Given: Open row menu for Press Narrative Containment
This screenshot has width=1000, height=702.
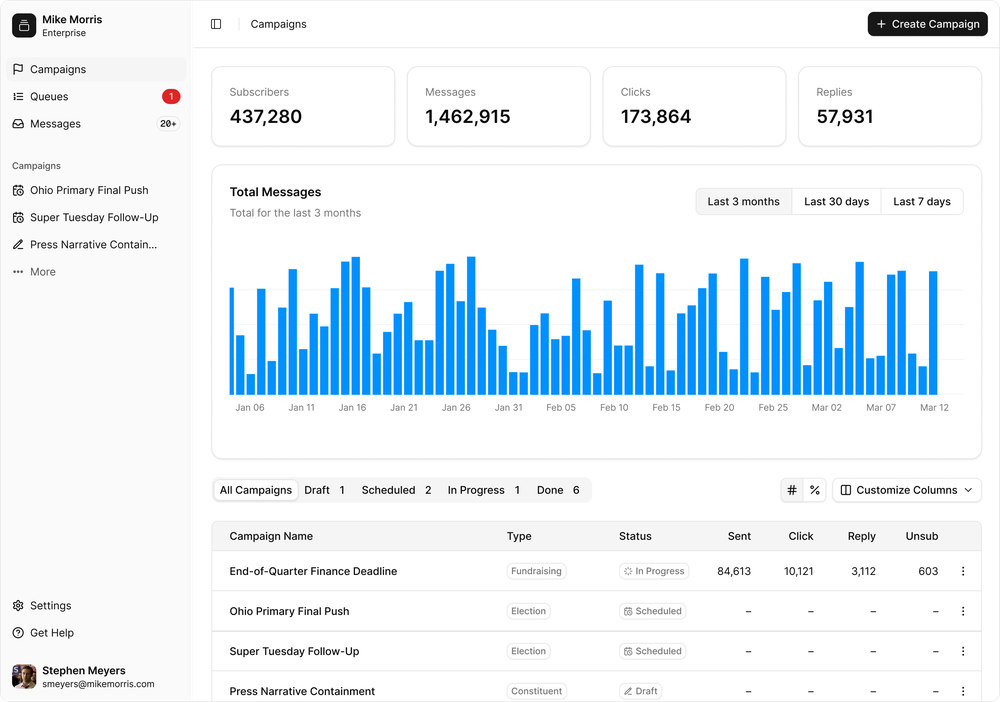Looking at the screenshot, I should tap(963, 691).
